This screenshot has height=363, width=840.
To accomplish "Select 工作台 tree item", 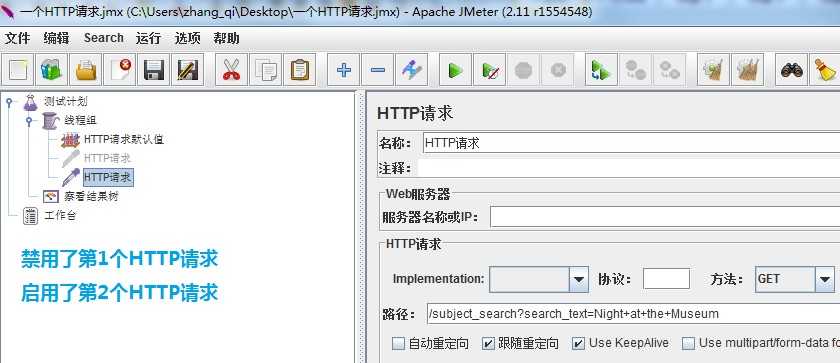I will pyautogui.click(x=60, y=216).
